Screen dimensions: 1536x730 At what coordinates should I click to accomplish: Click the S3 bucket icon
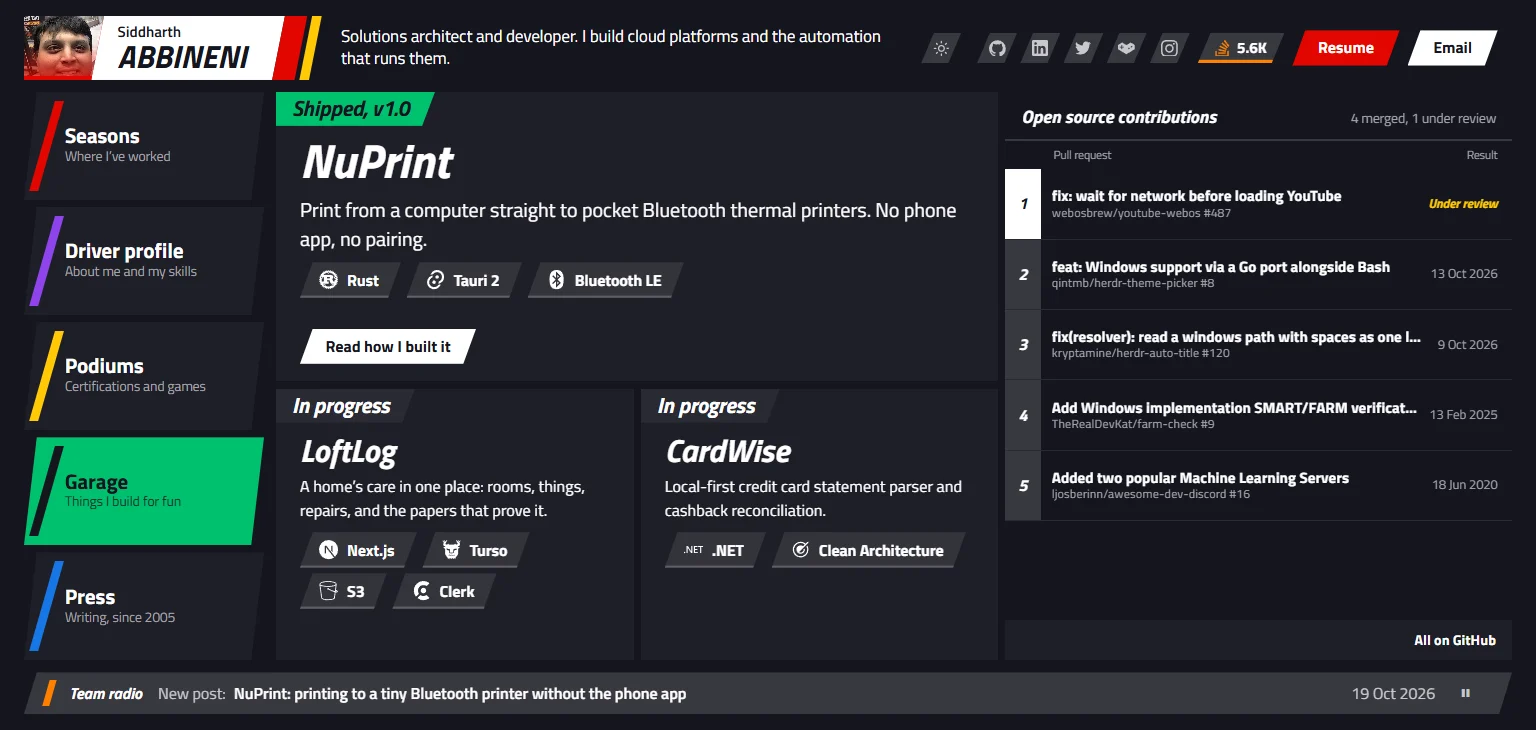328,591
